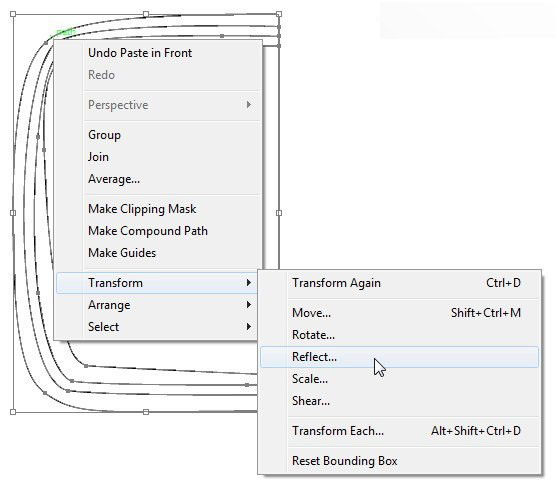Click Make Clipping Mask
This screenshot has height=491, width=556.
(x=158, y=209)
